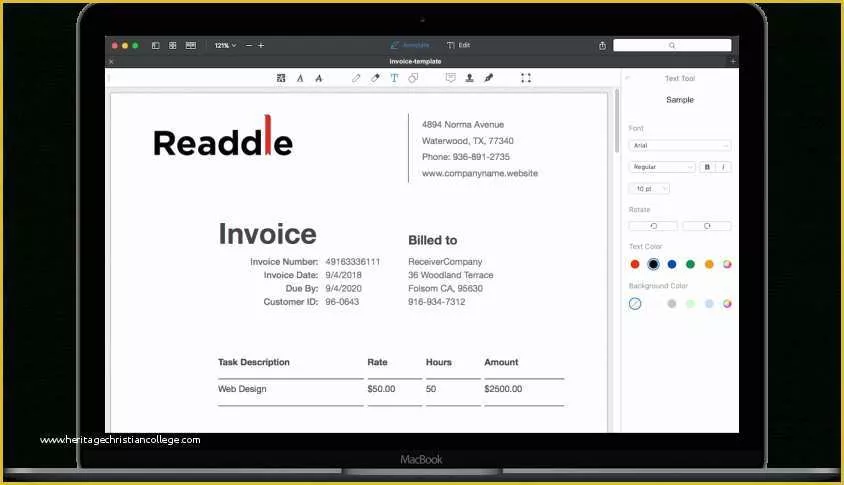The image size is (844, 485).
Task: Toggle Bold text style
Action: [707, 167]
